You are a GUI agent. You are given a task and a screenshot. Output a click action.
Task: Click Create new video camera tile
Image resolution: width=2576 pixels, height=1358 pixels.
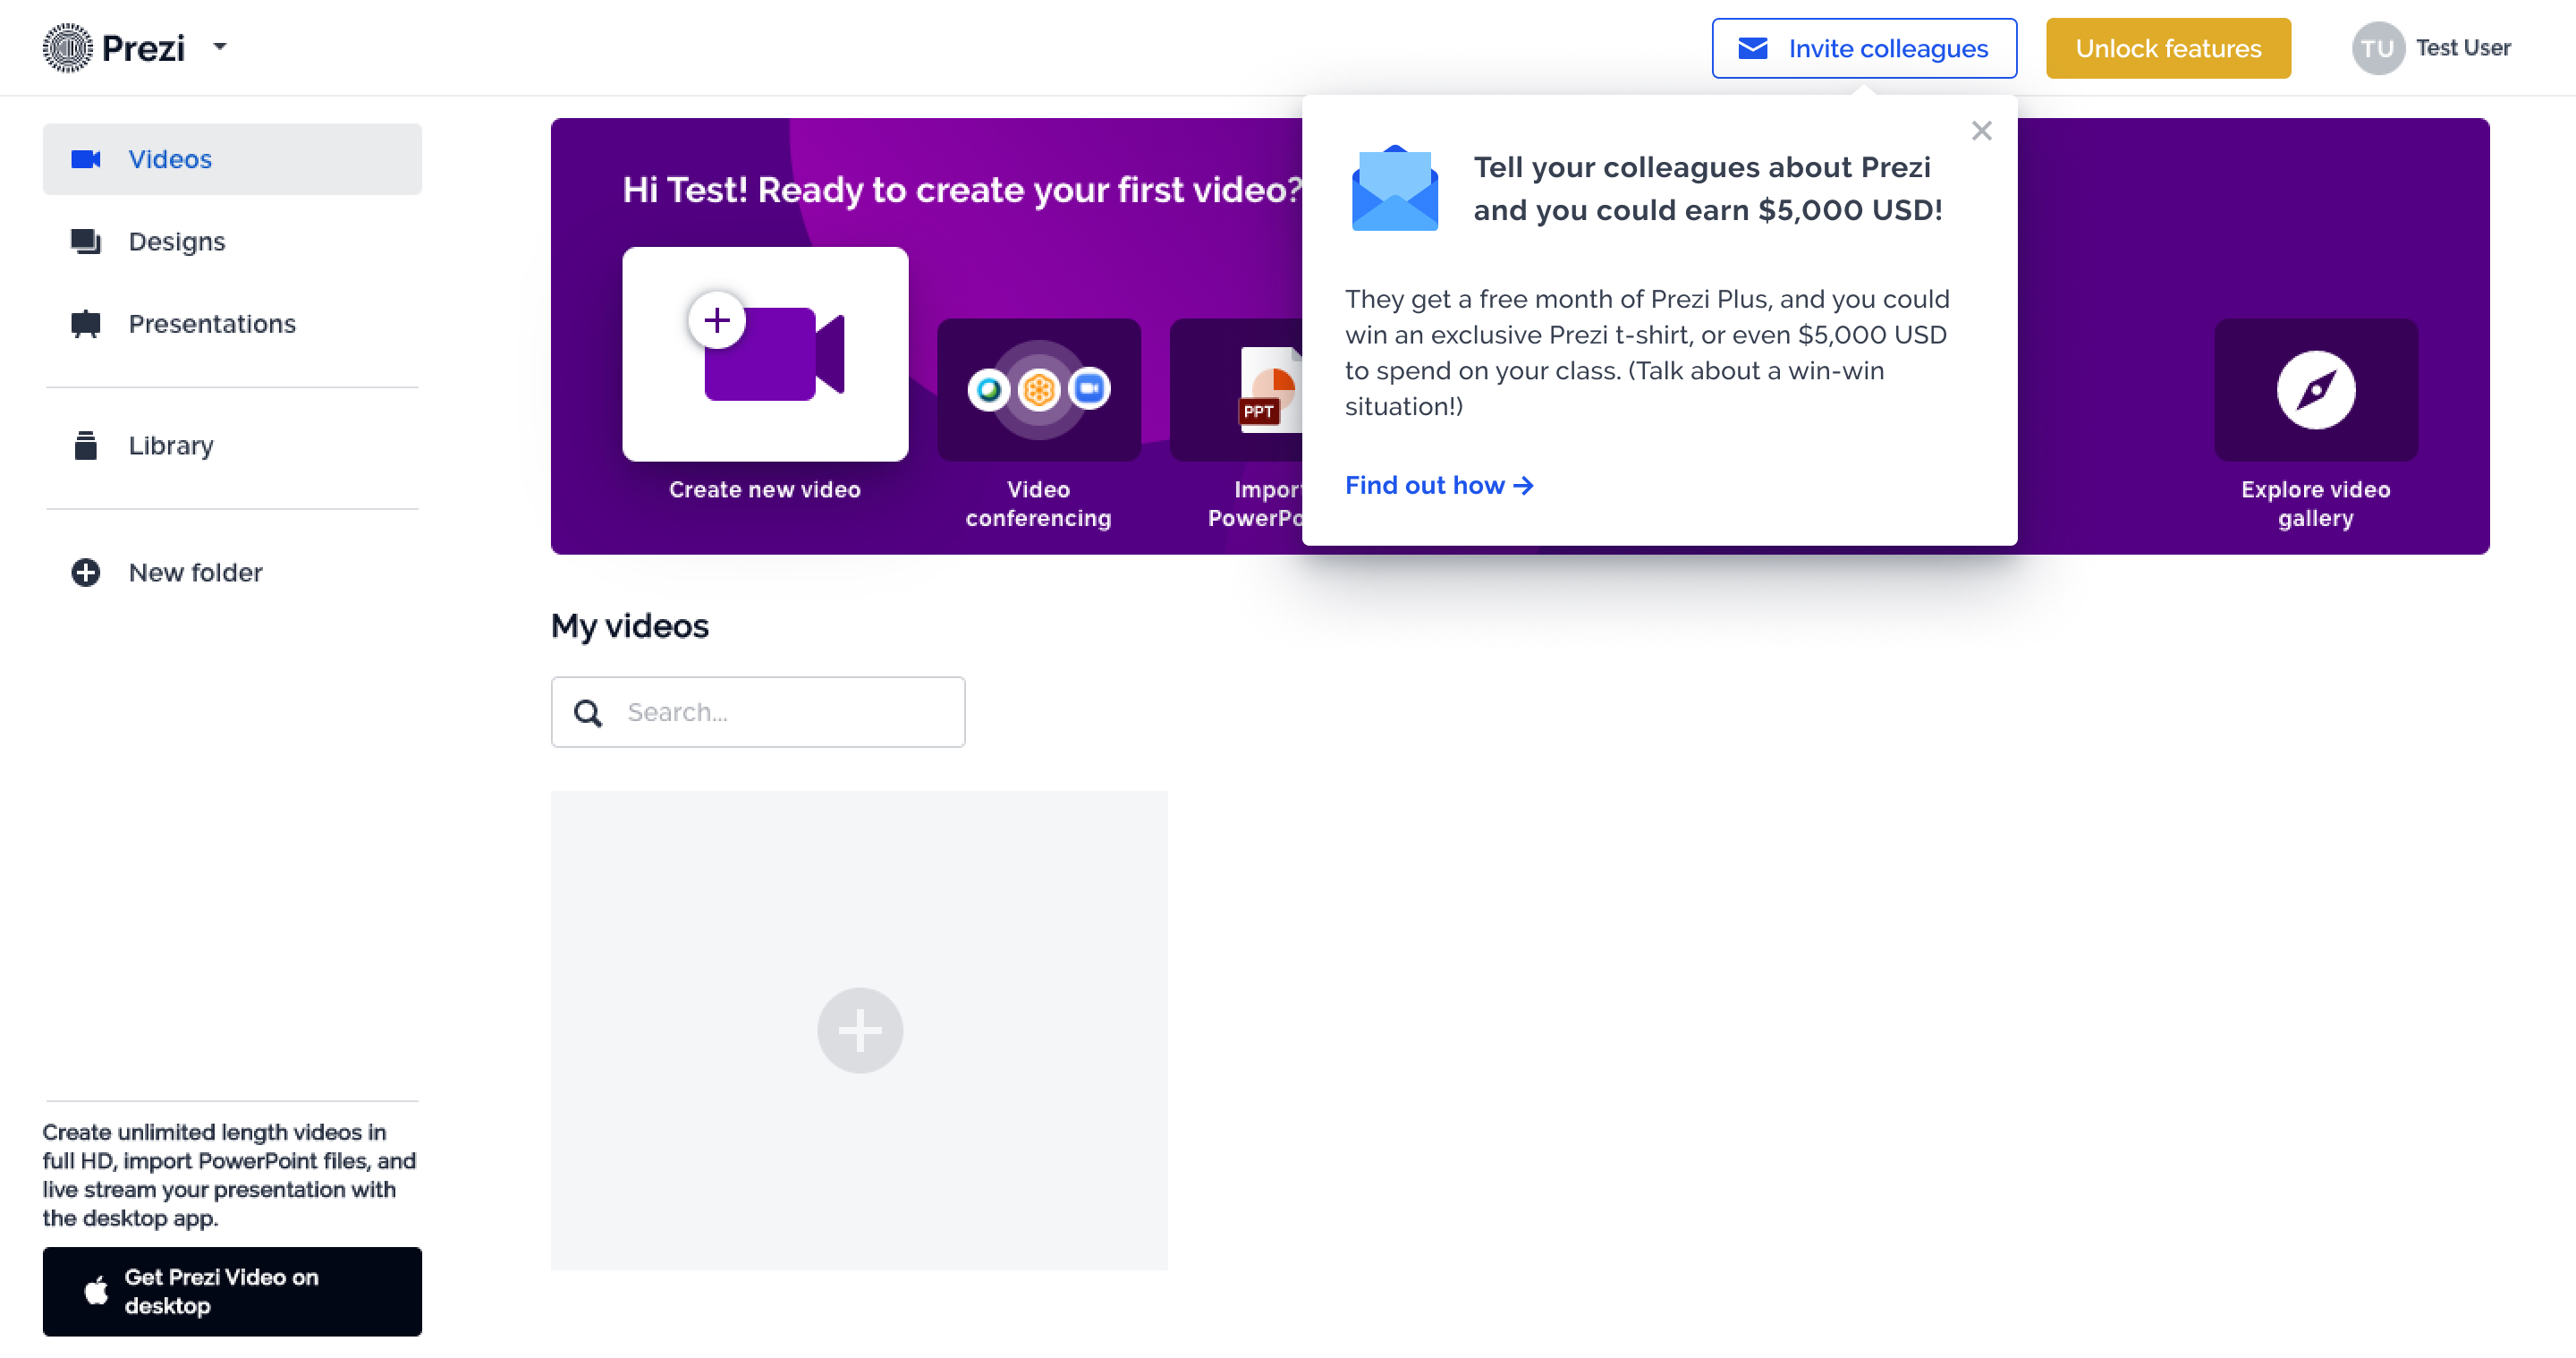(765, 354)
